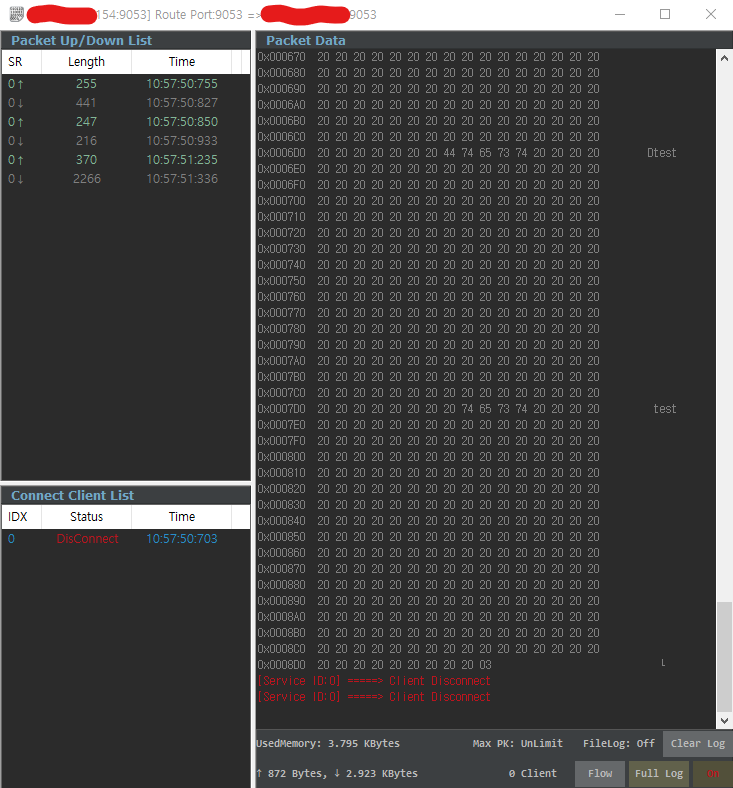This screenshot has width=733, height=788.
Task: Select packet row with length 441
Action: [126, 103]
